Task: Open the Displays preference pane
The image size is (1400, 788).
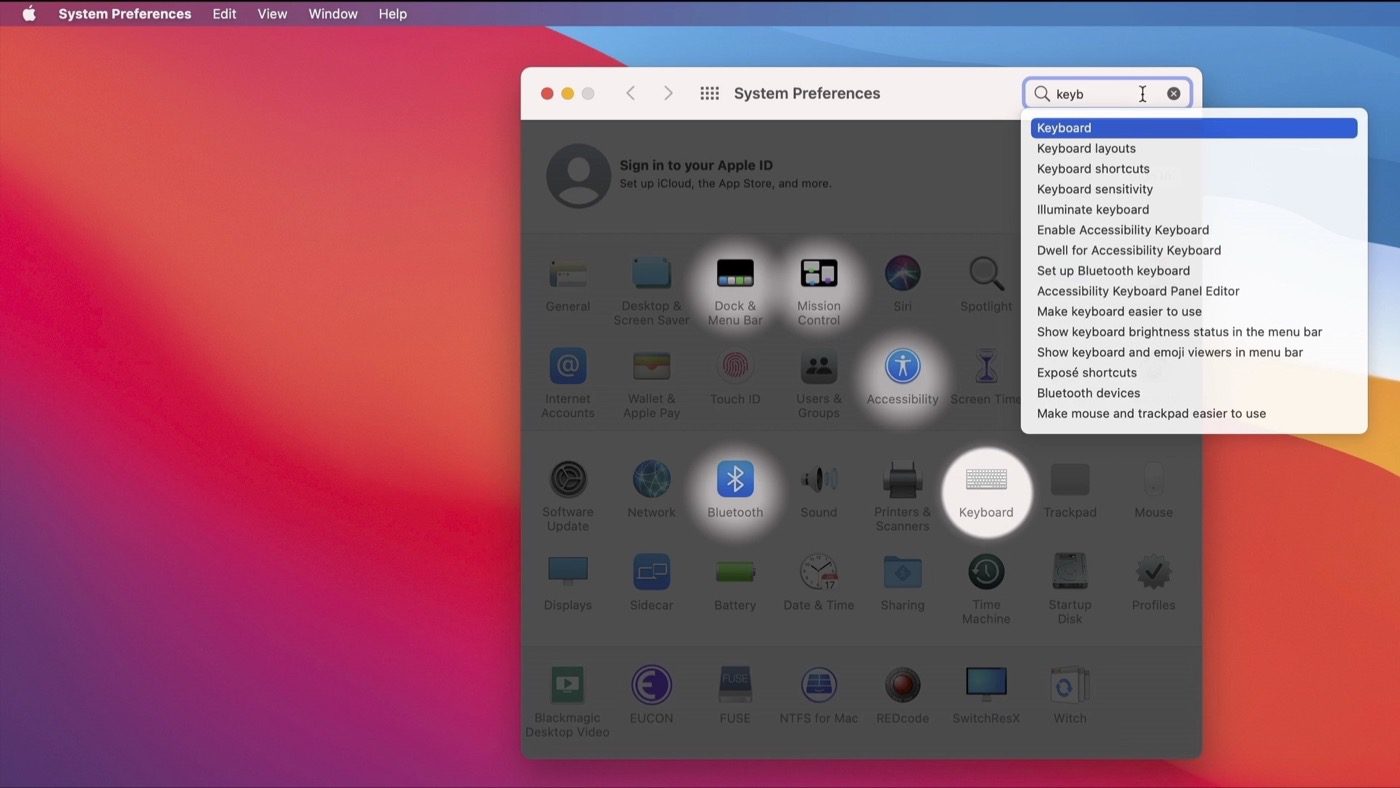Action: coord(568,572)
